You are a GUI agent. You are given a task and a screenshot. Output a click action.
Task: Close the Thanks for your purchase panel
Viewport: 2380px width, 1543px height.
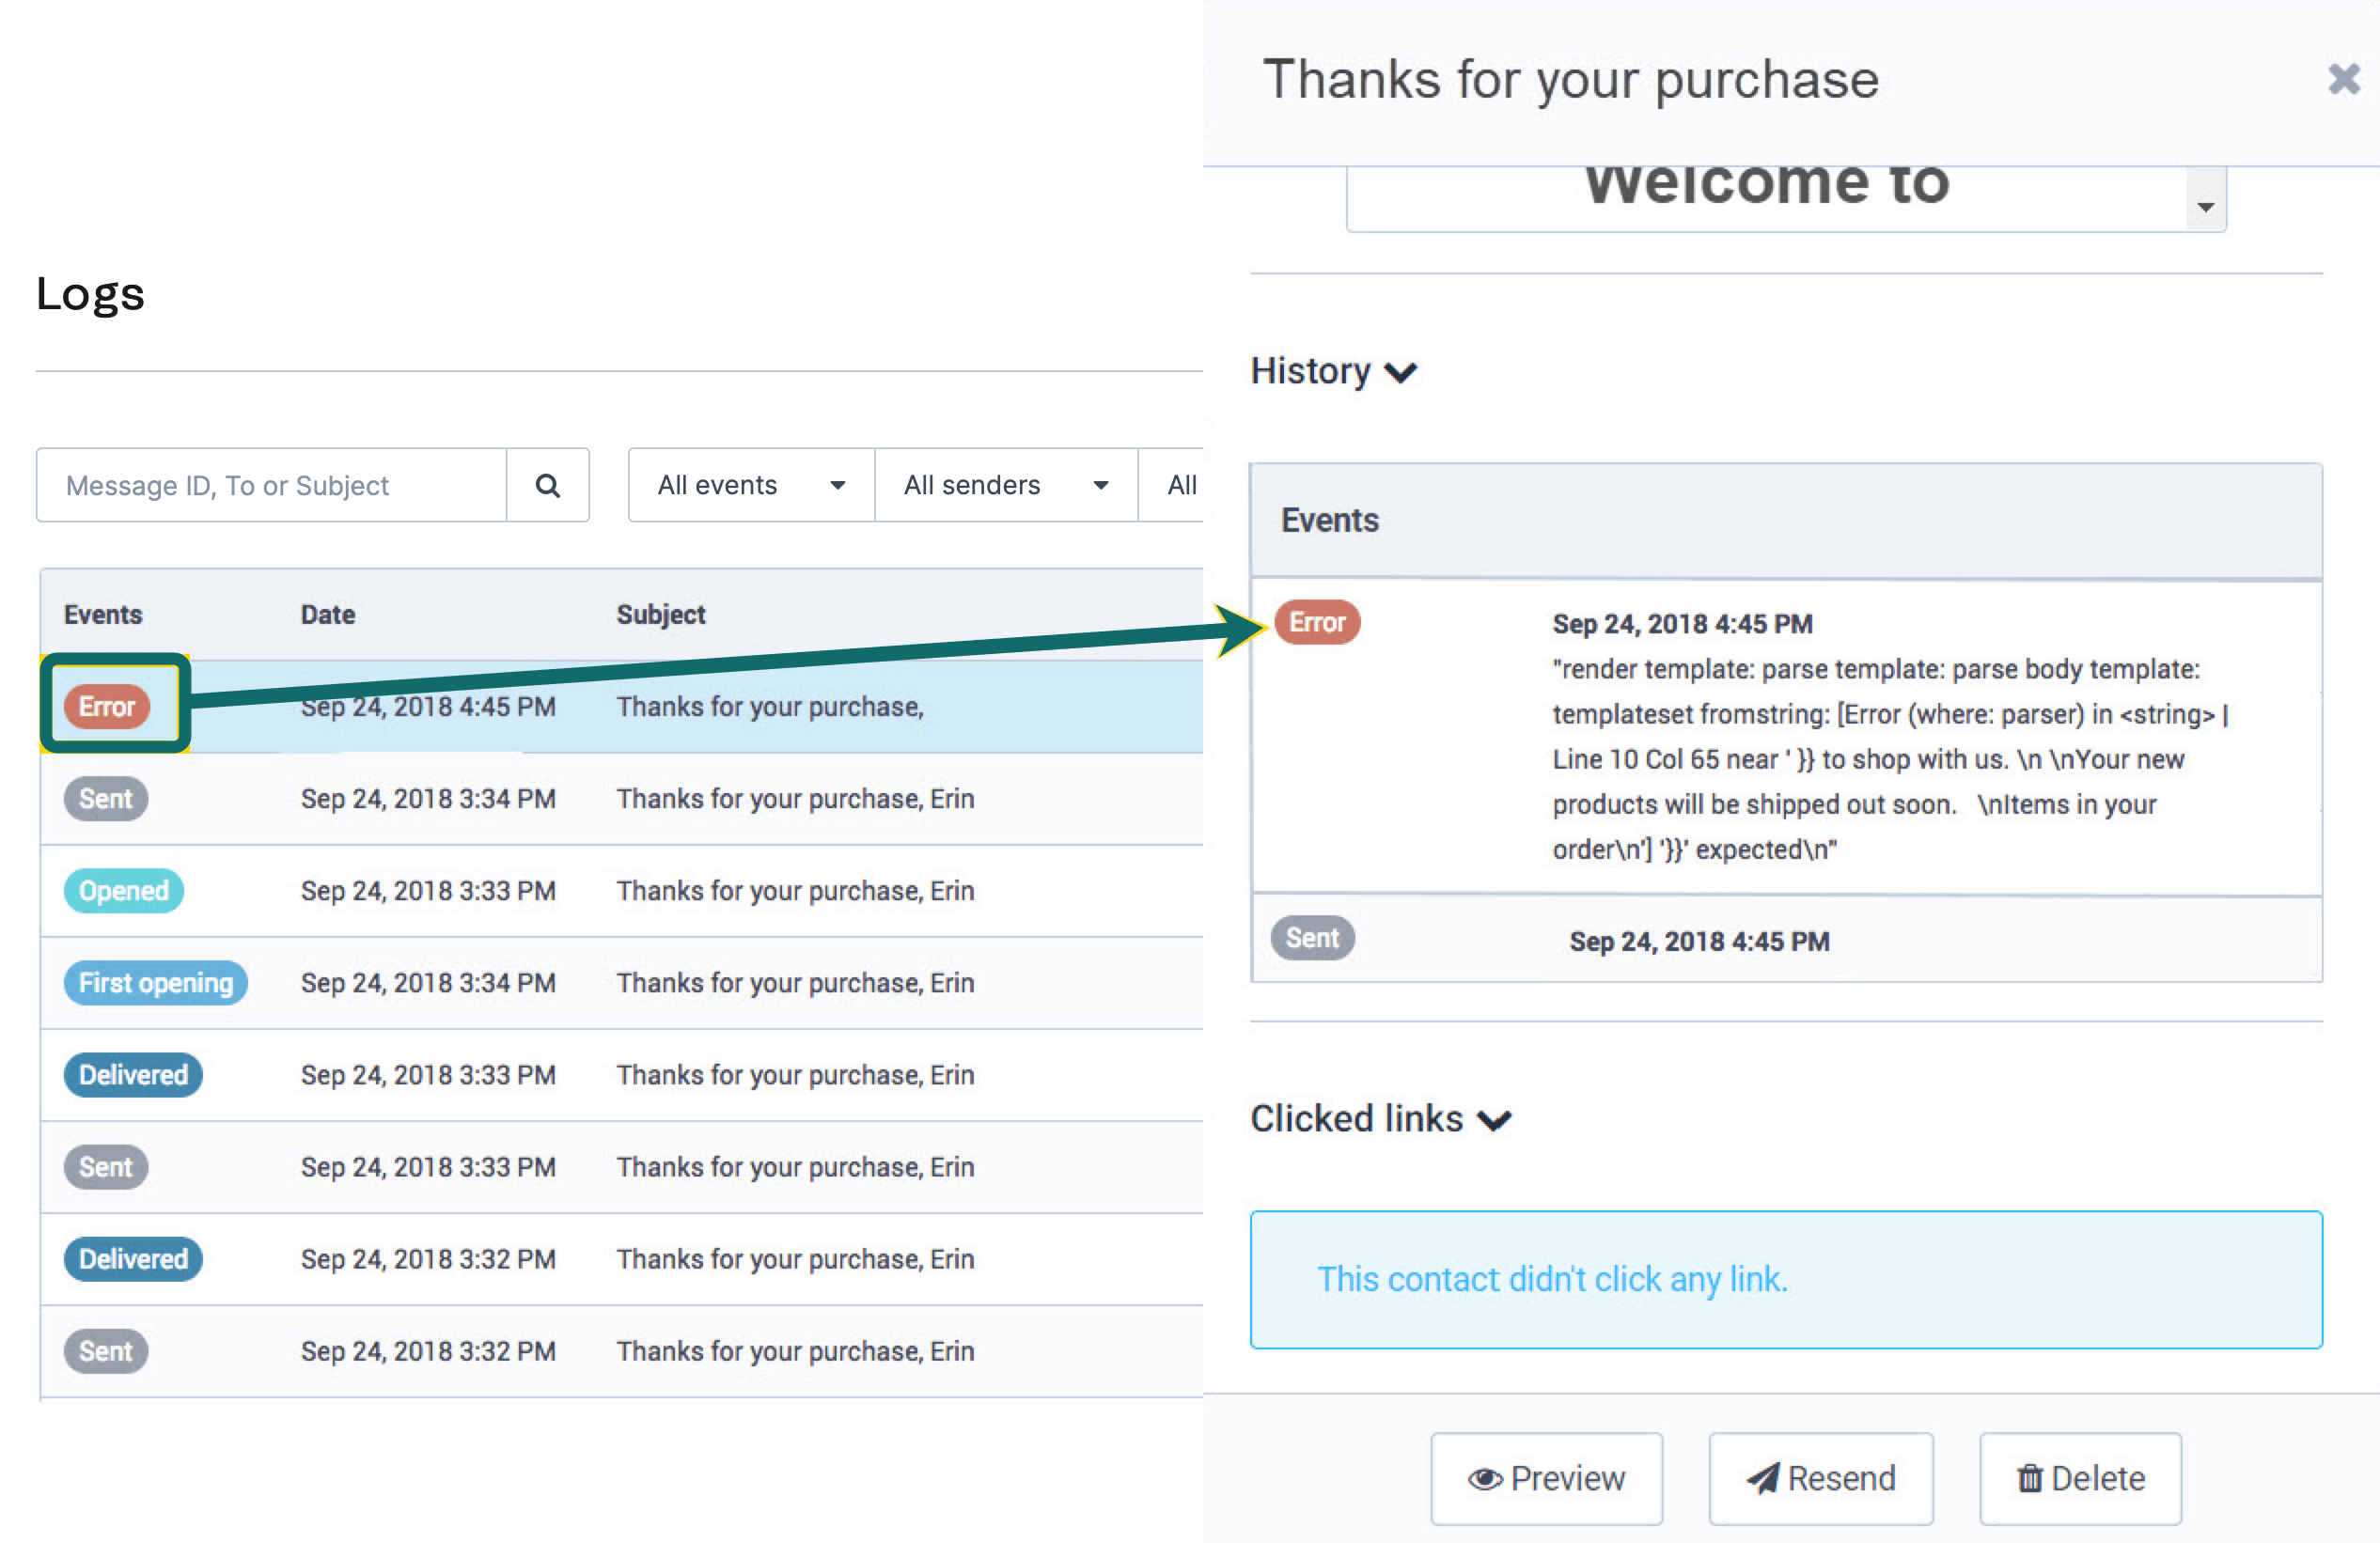click(x=2343, y=79)
